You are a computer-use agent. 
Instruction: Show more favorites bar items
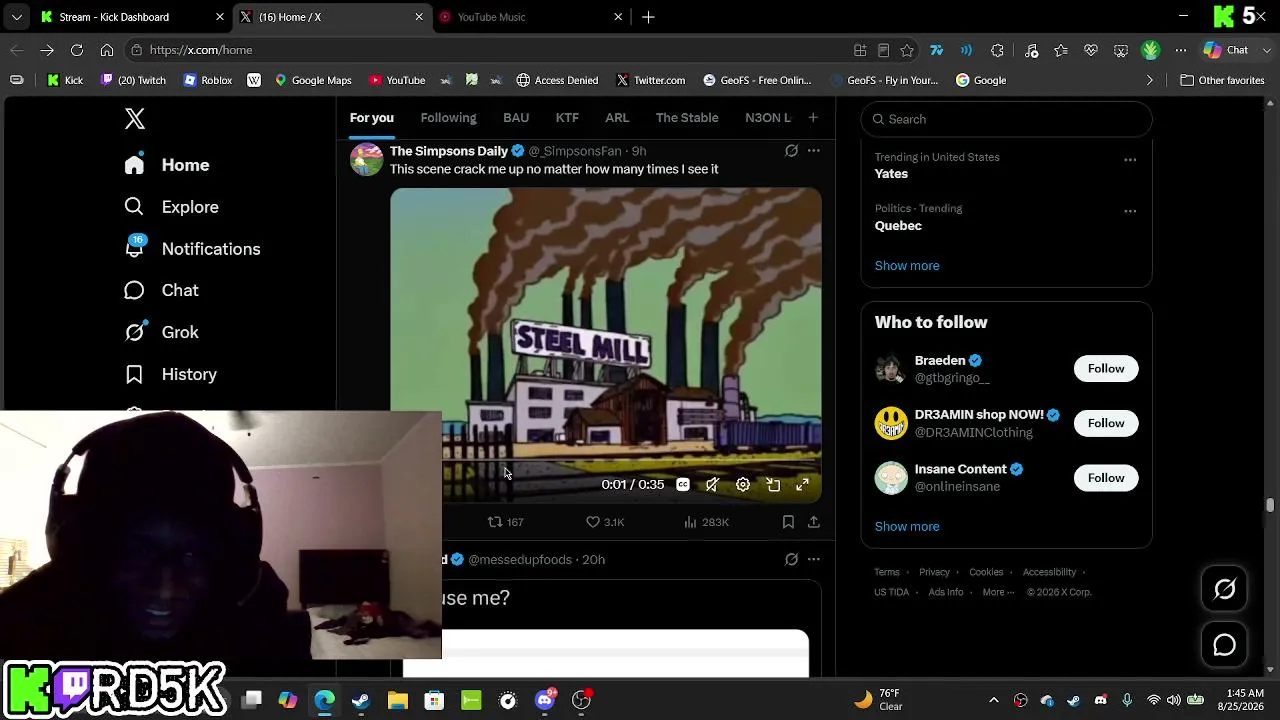pyautogui.click(x=1149, y=80)
